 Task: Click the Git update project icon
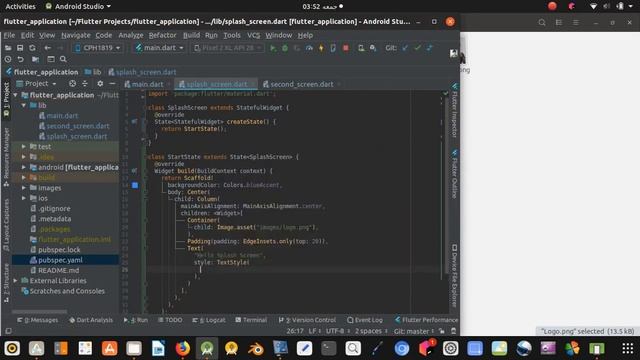pyautogui.click(x=405, y=48)
